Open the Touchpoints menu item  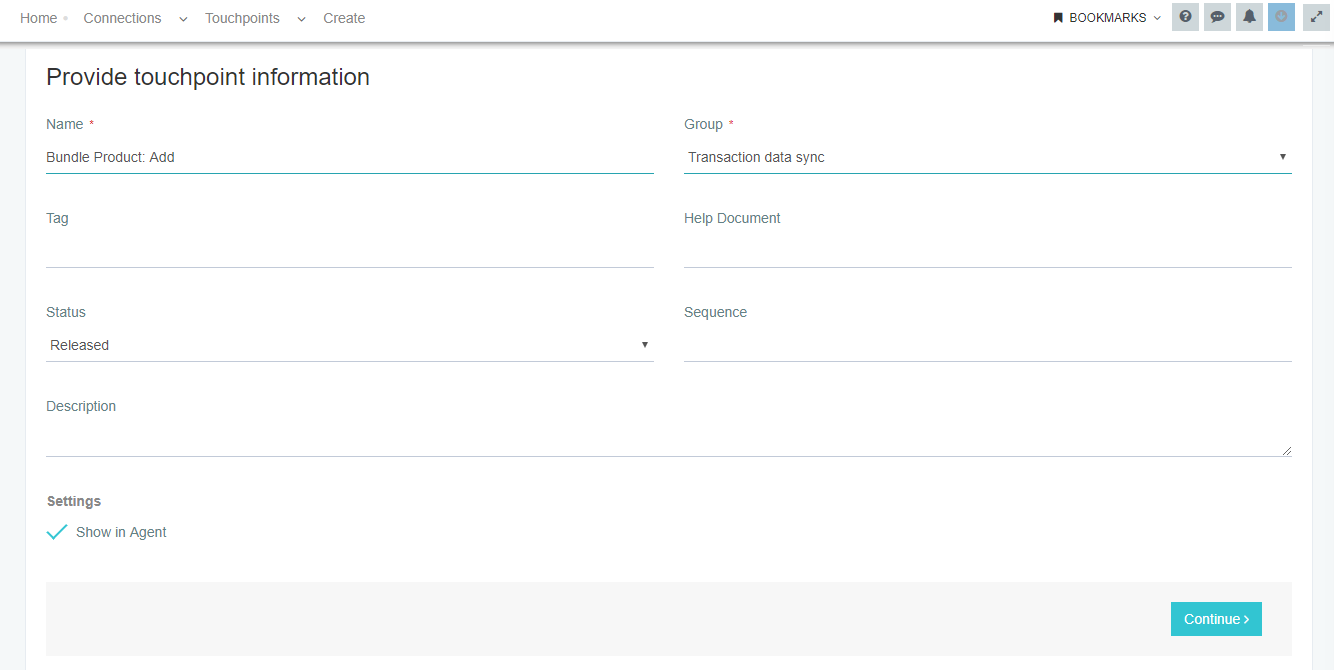tap(242, 18)
